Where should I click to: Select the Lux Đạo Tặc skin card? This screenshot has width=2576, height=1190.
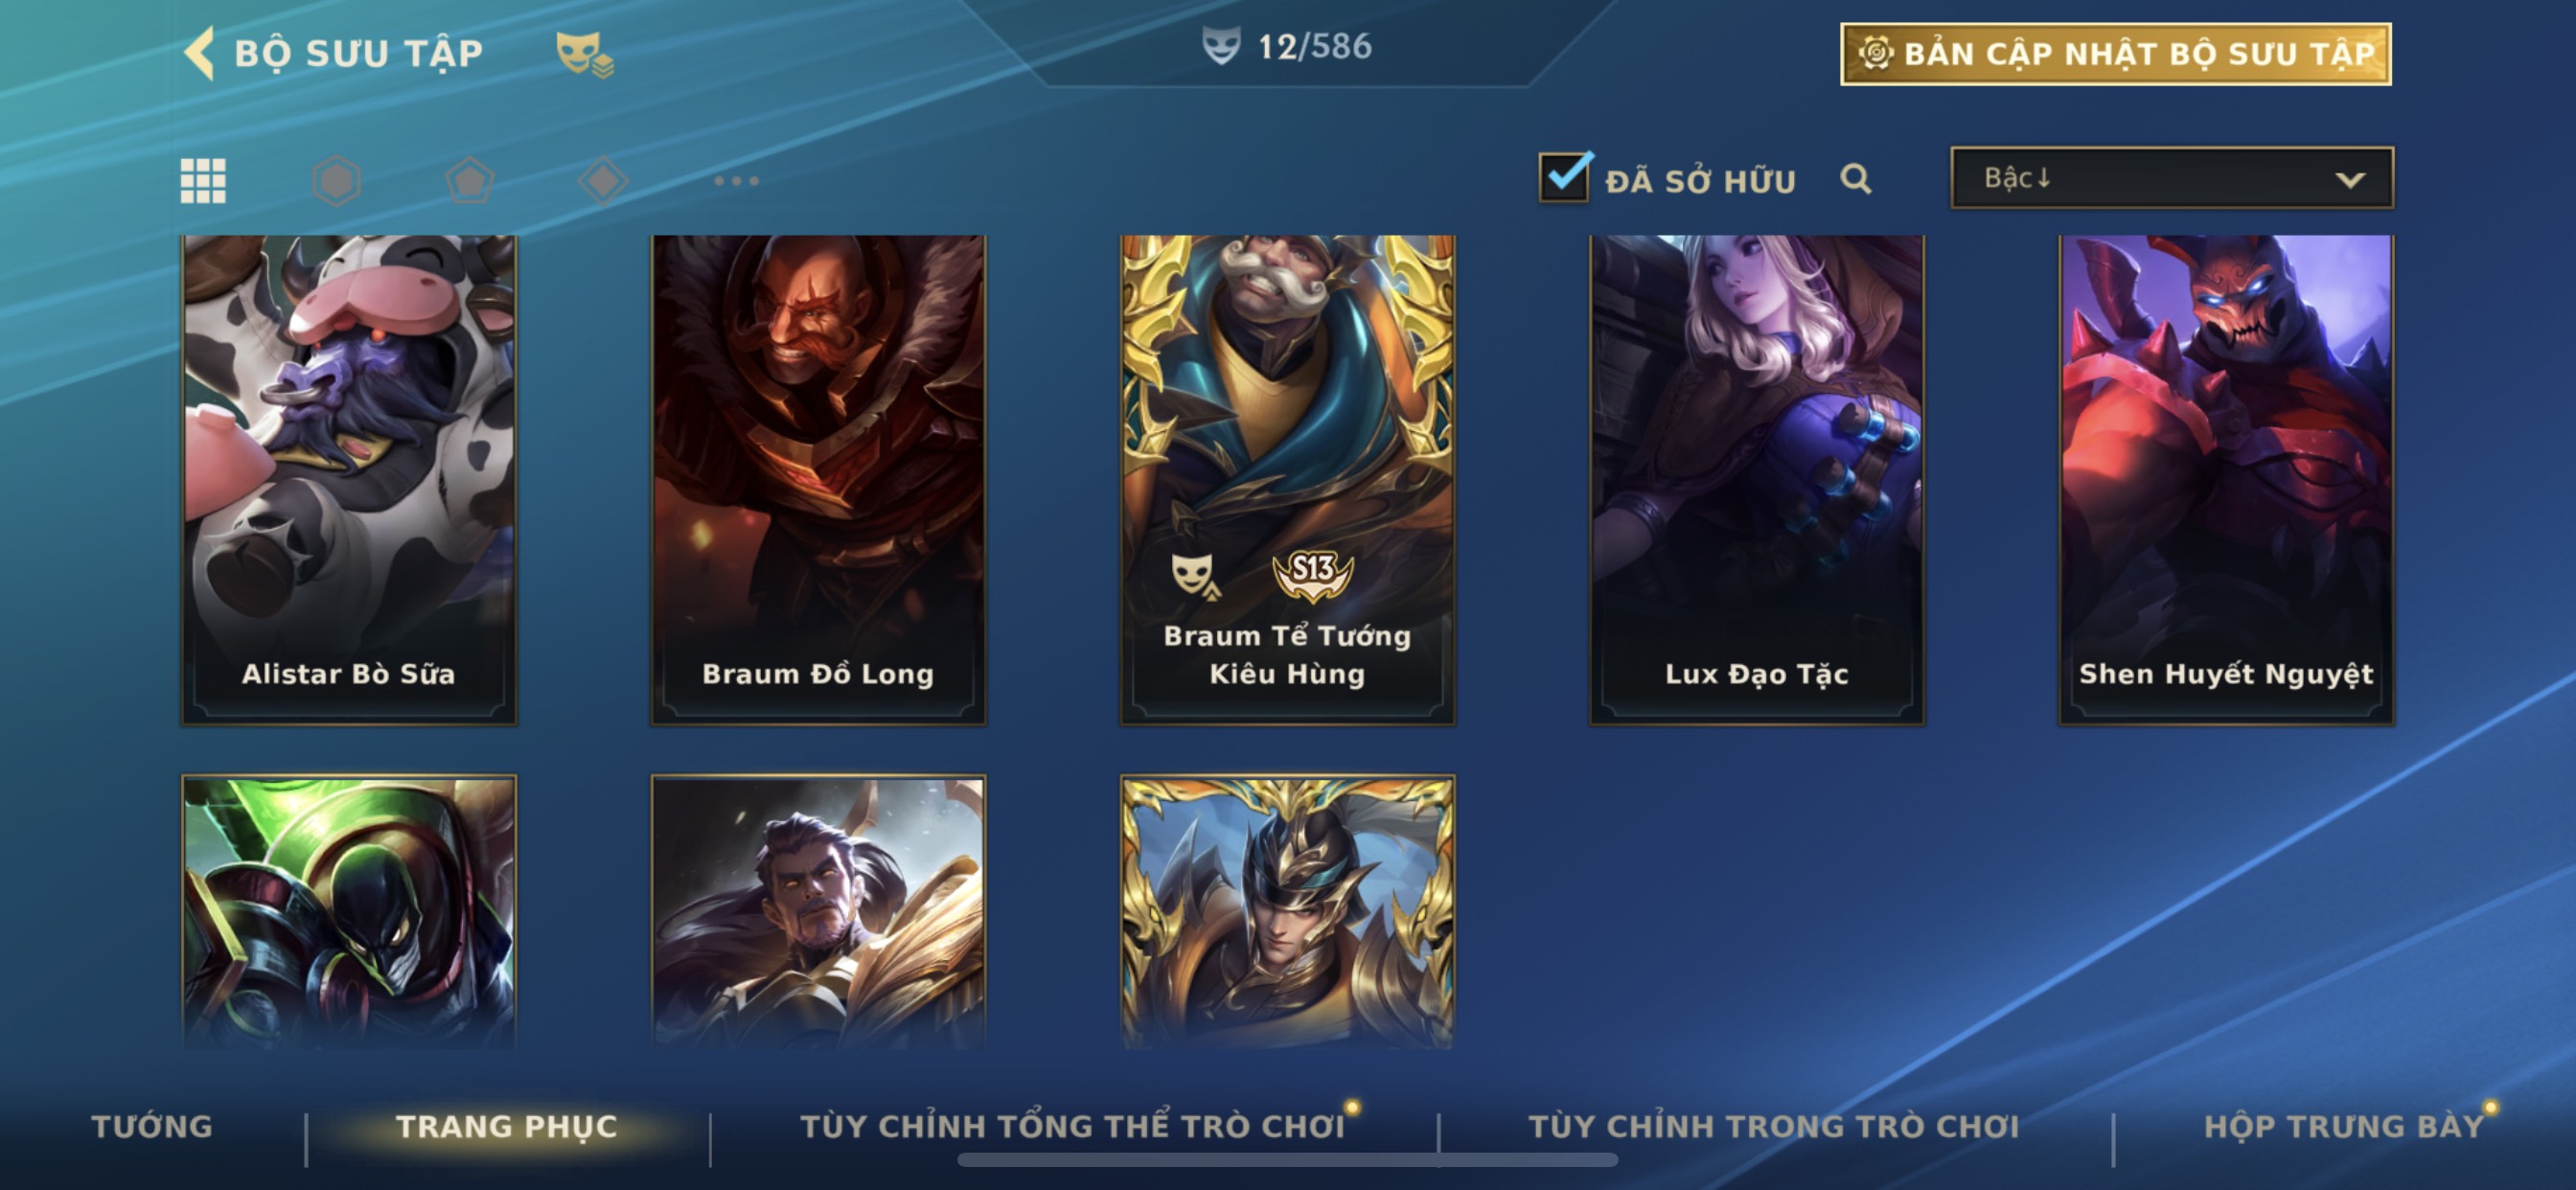tap(1757, 479)
